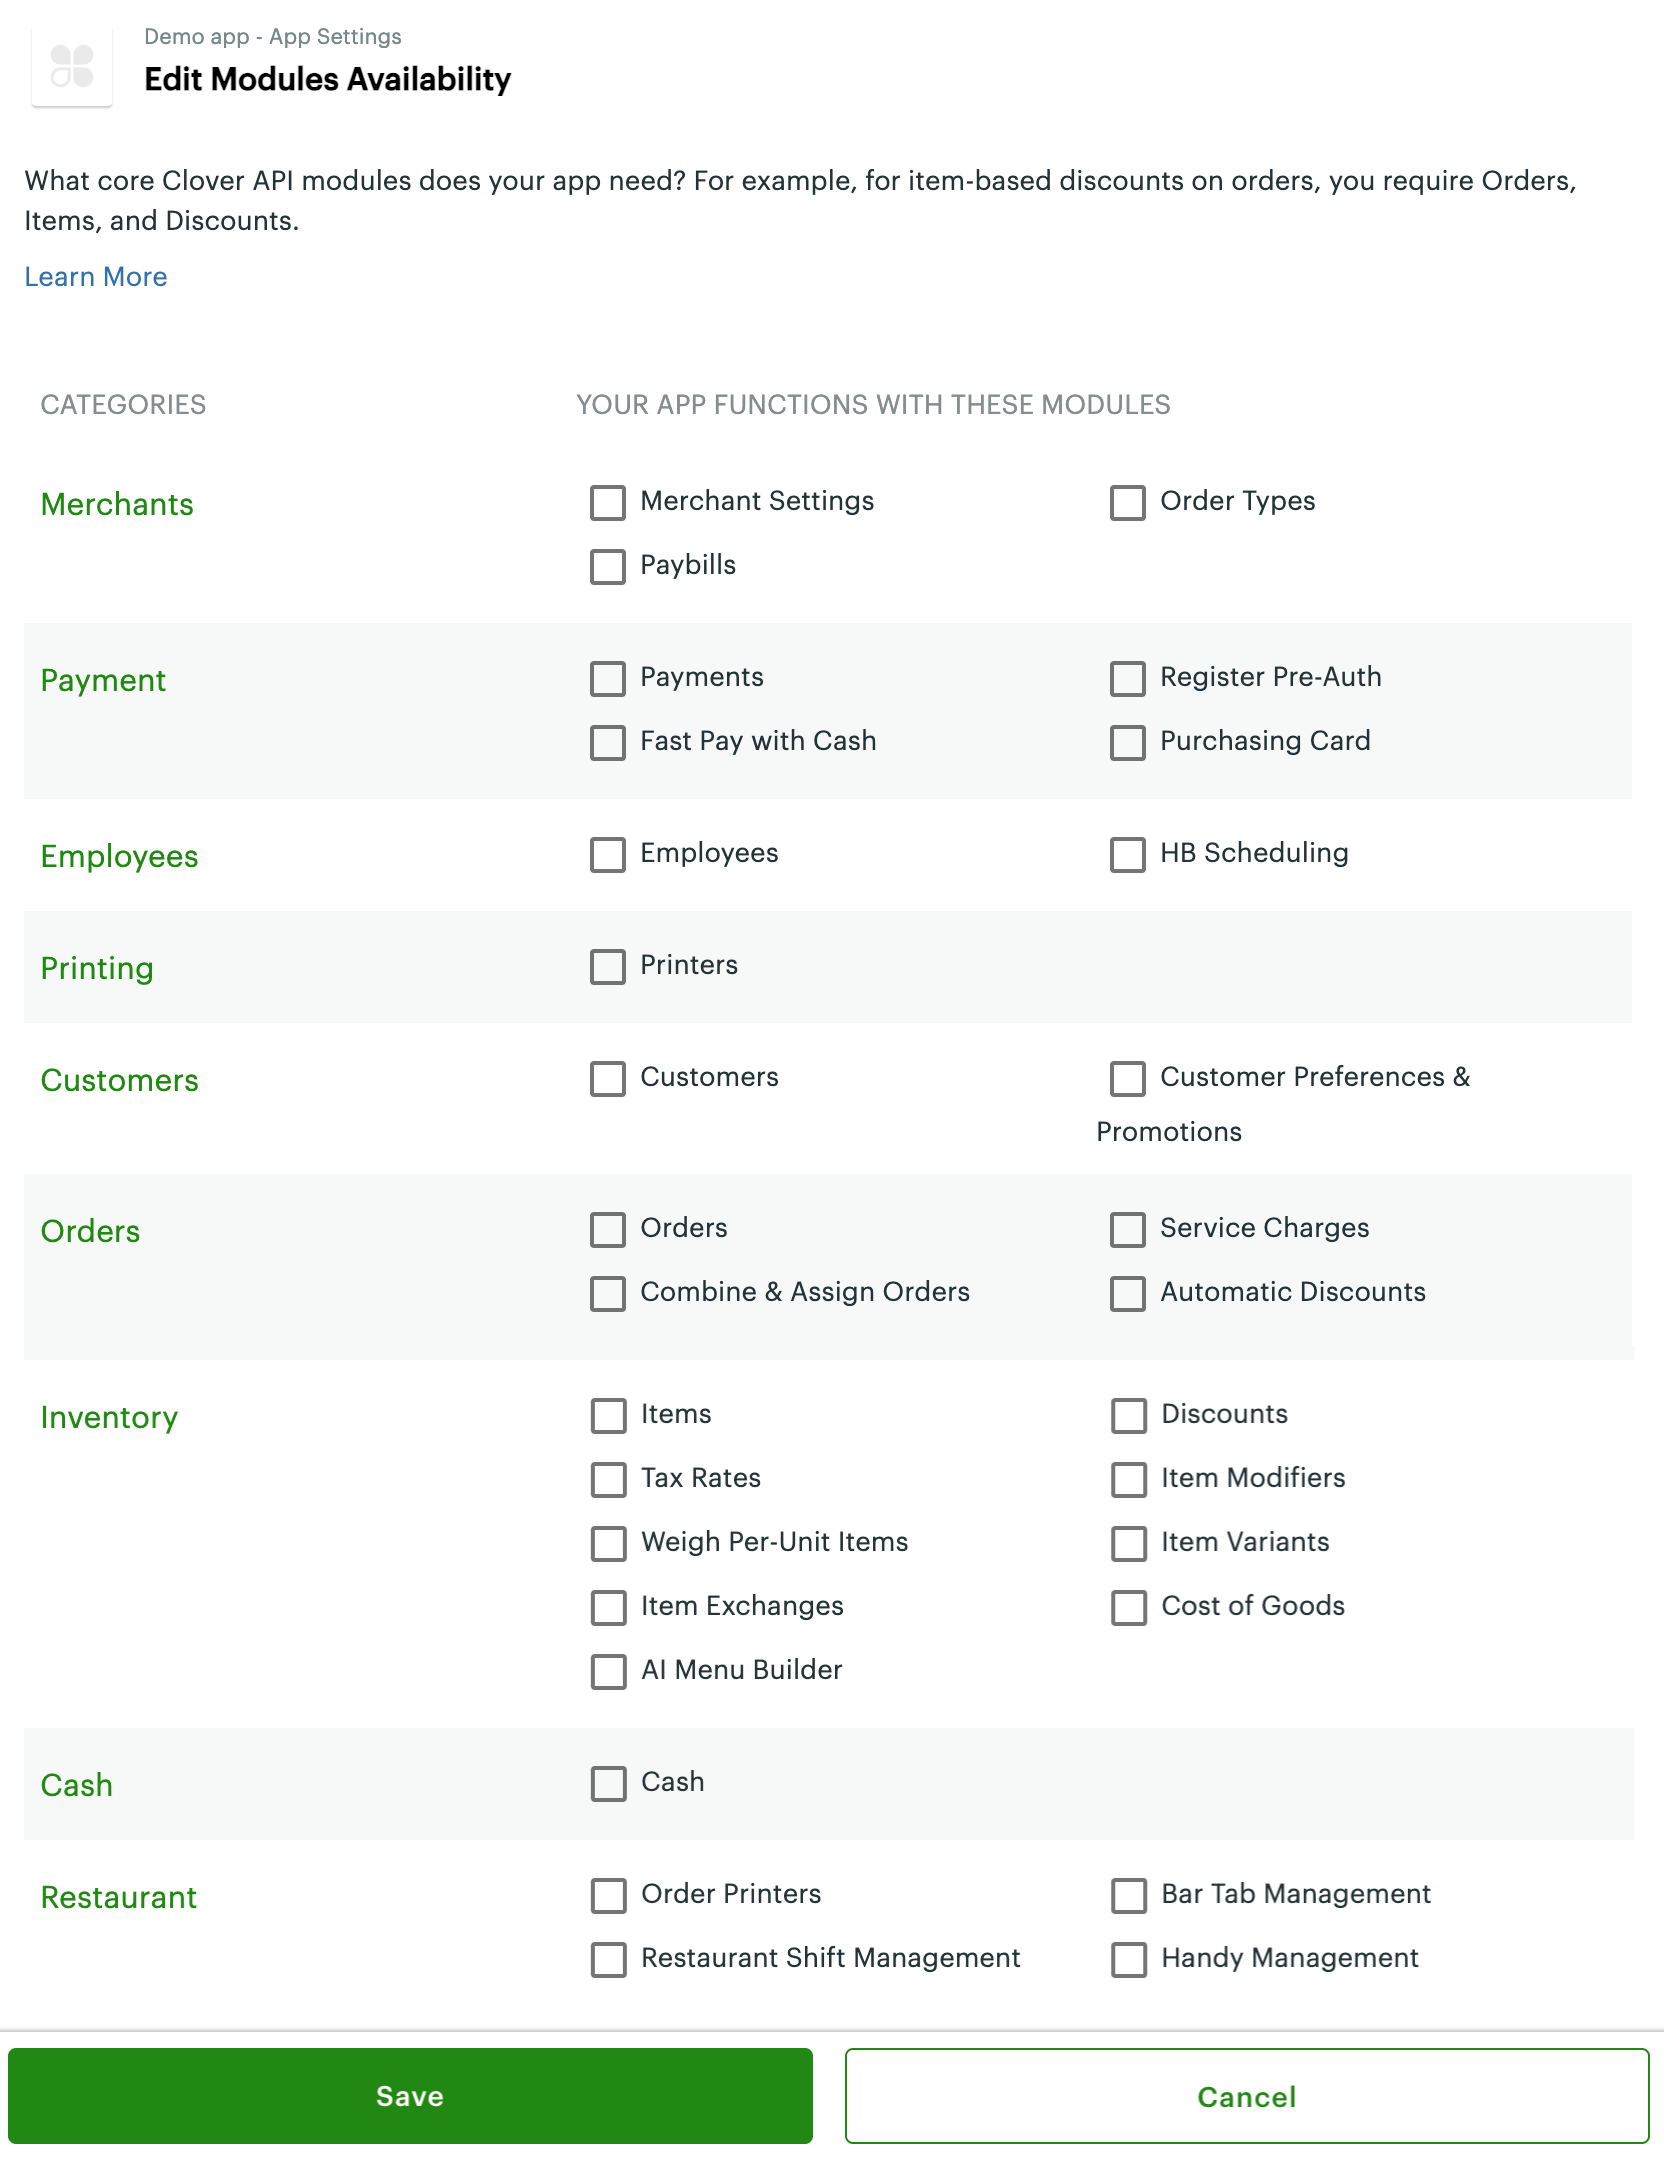Enable the Merchant Settings module
This screenshot has height=2172, width=1664.
[608, 503]
